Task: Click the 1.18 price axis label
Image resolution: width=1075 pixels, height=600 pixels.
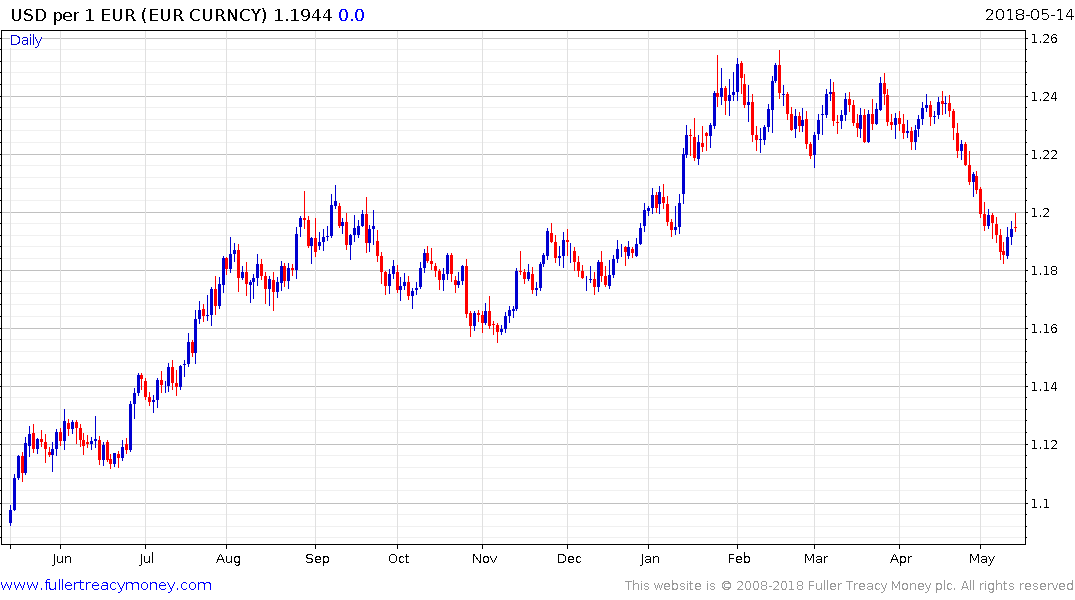Action: [x=1044, y=271]
